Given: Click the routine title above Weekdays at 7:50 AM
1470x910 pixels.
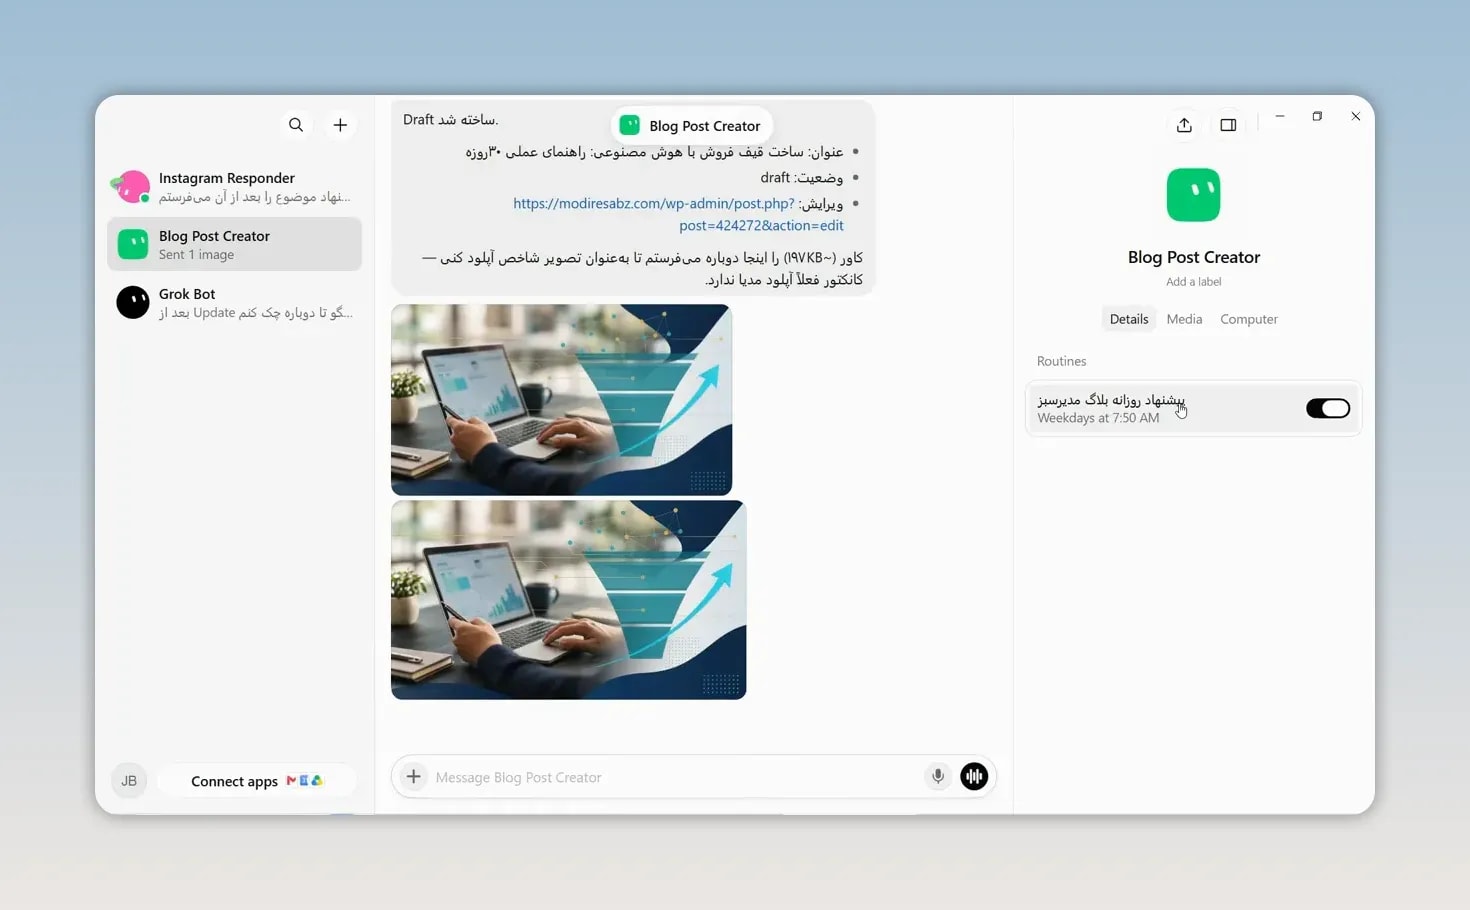Looking at the screenshot, I should (x=1111, y=400).
